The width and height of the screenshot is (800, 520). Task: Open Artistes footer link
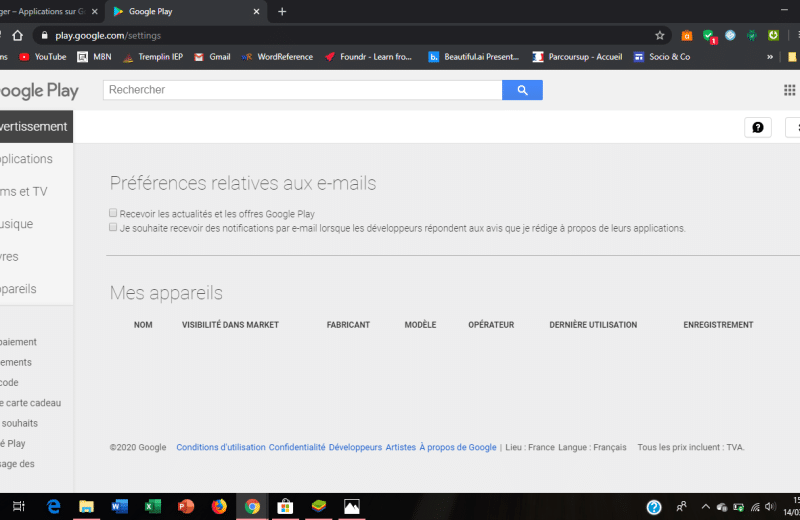[x=401, y=448]
